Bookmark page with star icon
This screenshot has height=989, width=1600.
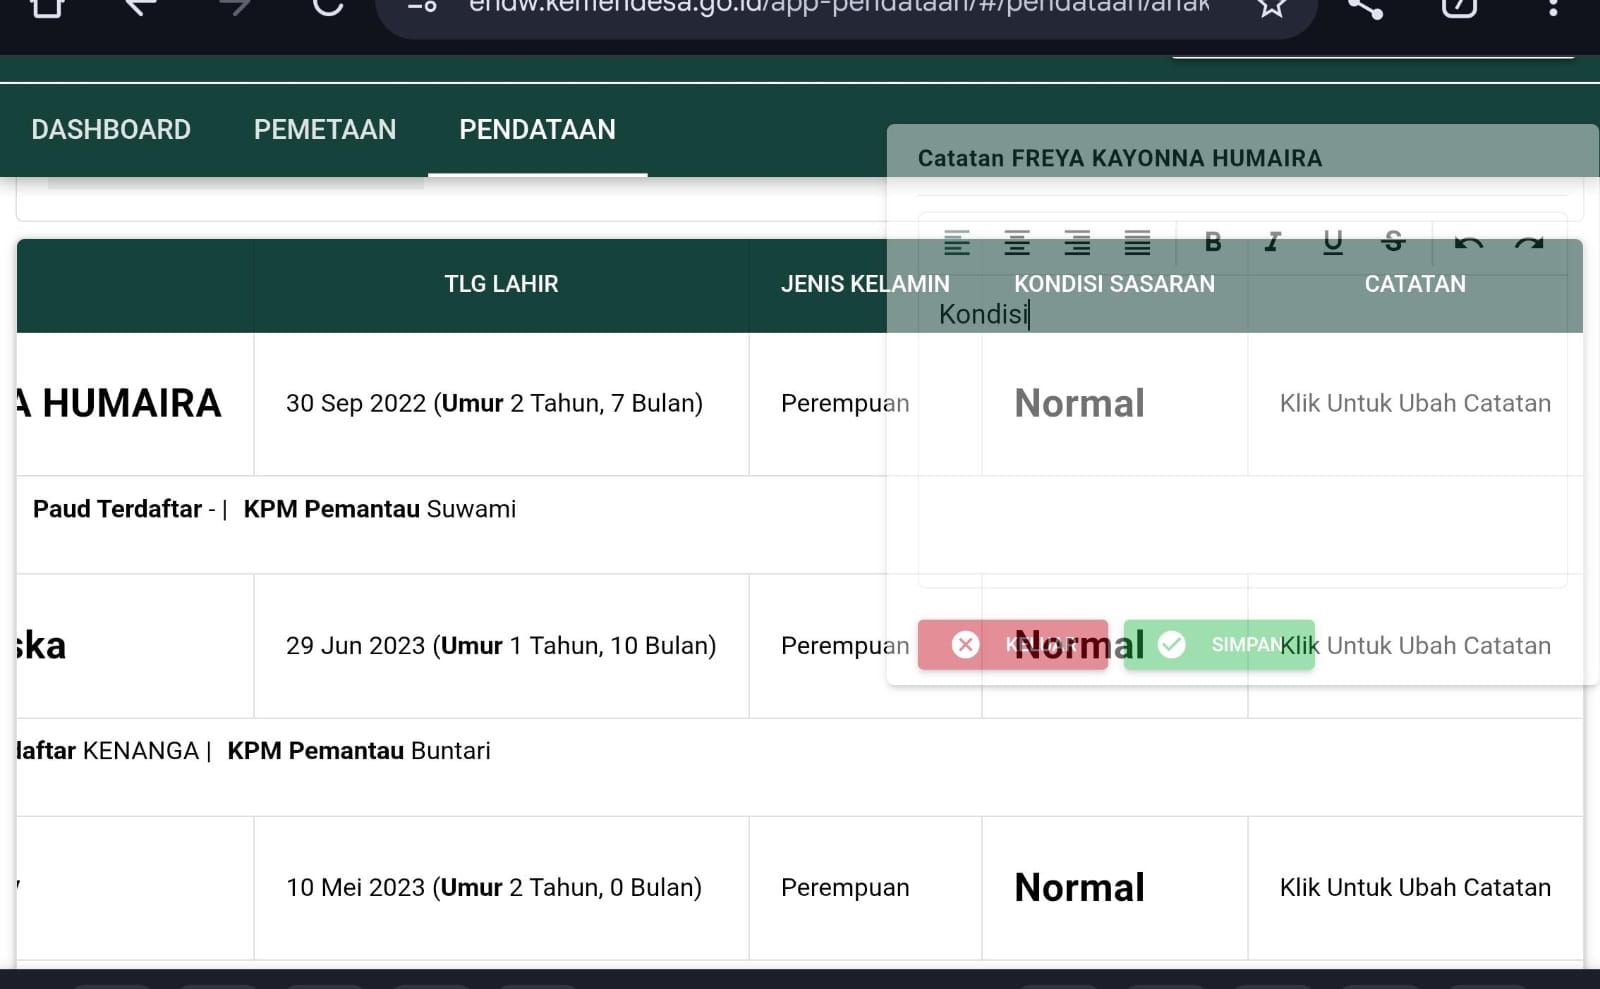pos(1272,8)
